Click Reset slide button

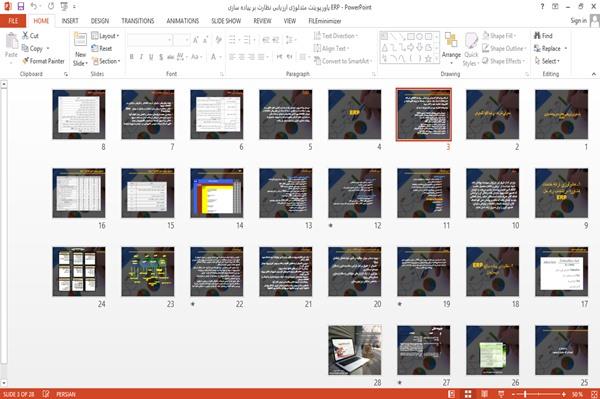102,48
